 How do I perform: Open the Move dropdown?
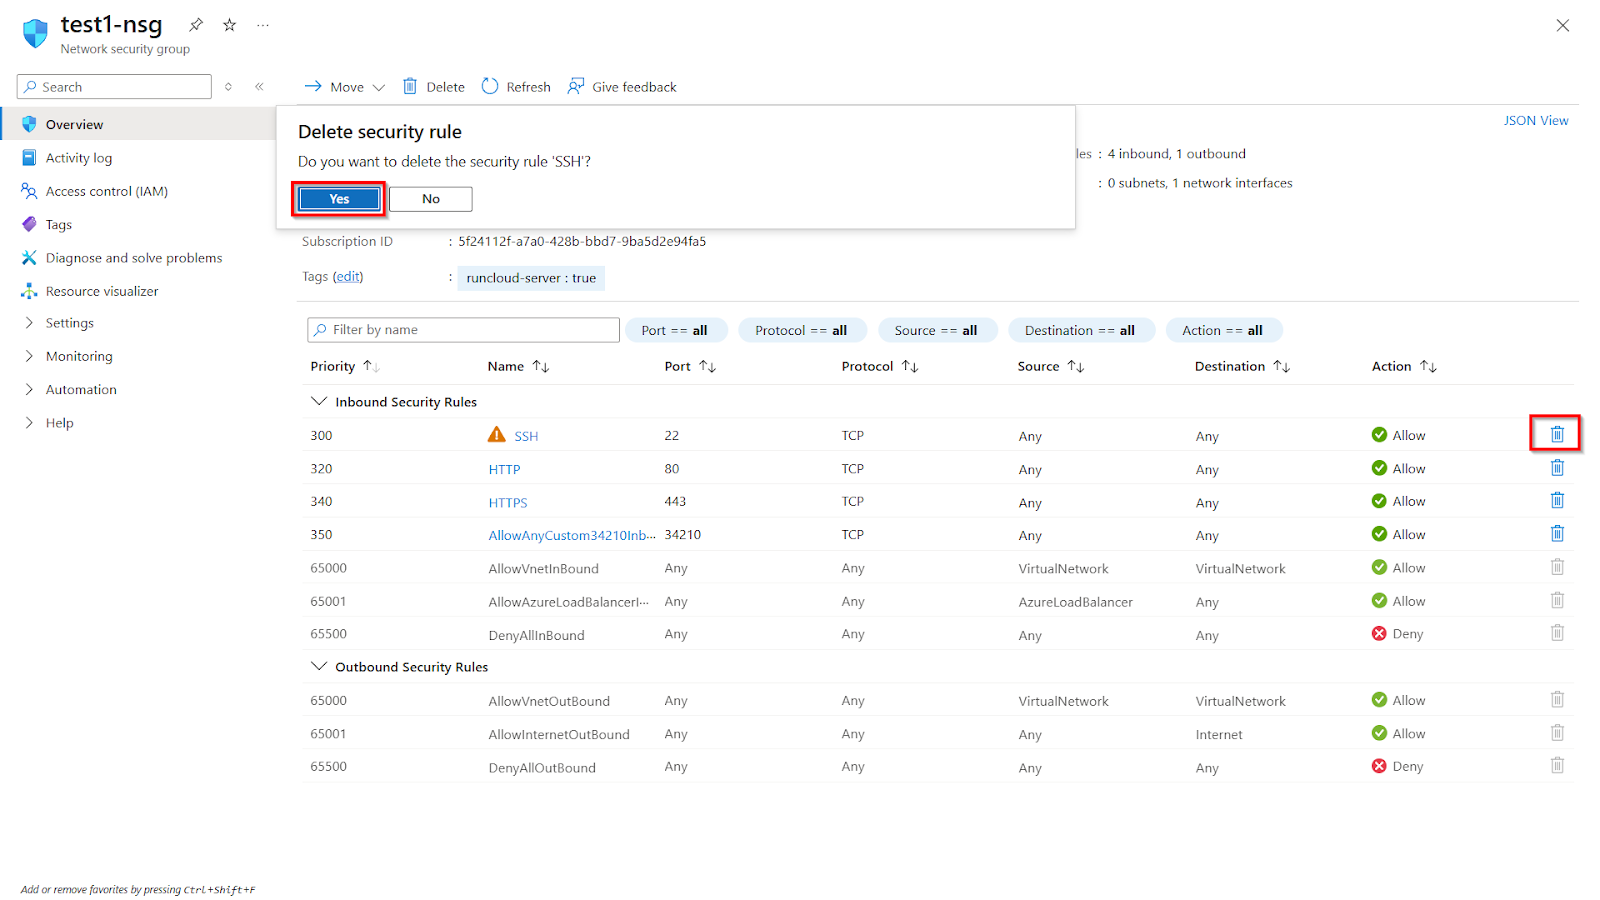[x=344, y=87]
